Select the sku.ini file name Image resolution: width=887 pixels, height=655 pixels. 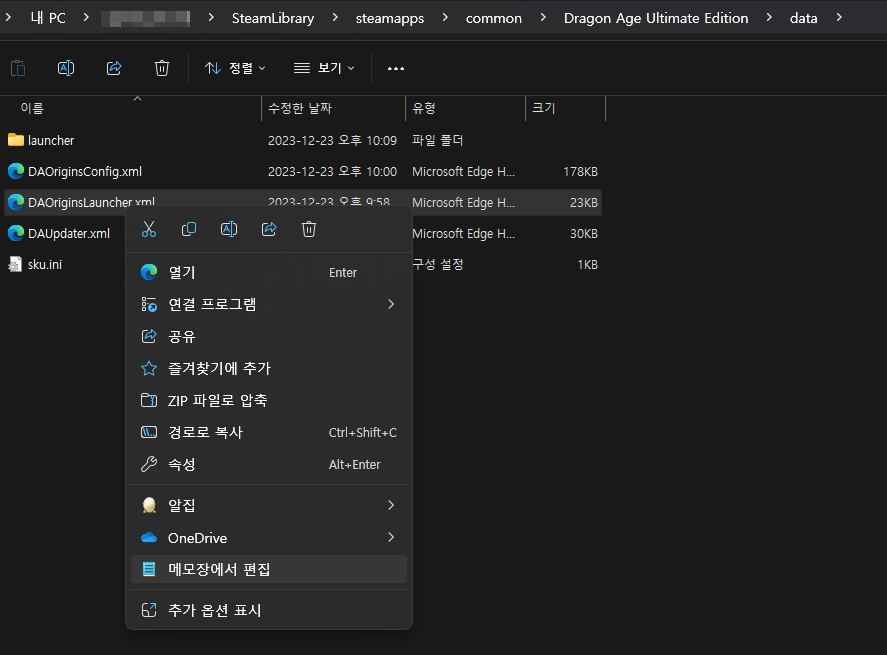click(45, 264)
